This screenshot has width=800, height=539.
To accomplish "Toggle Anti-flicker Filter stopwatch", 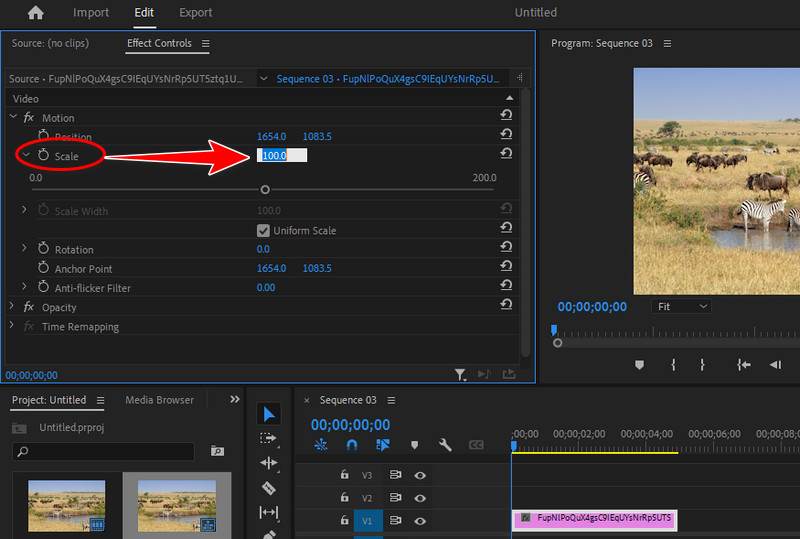I will (43, 287).
